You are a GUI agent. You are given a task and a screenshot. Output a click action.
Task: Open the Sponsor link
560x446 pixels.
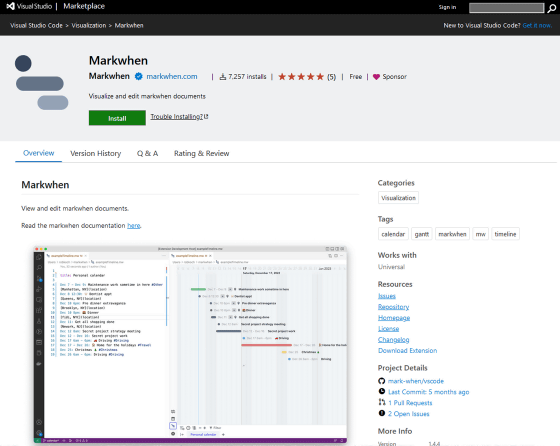pyautogui.click(x=394, y=76)
